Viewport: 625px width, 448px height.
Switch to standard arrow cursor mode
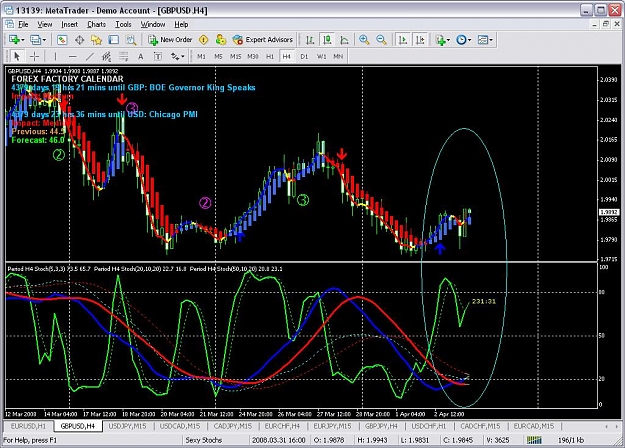[17, 57]
